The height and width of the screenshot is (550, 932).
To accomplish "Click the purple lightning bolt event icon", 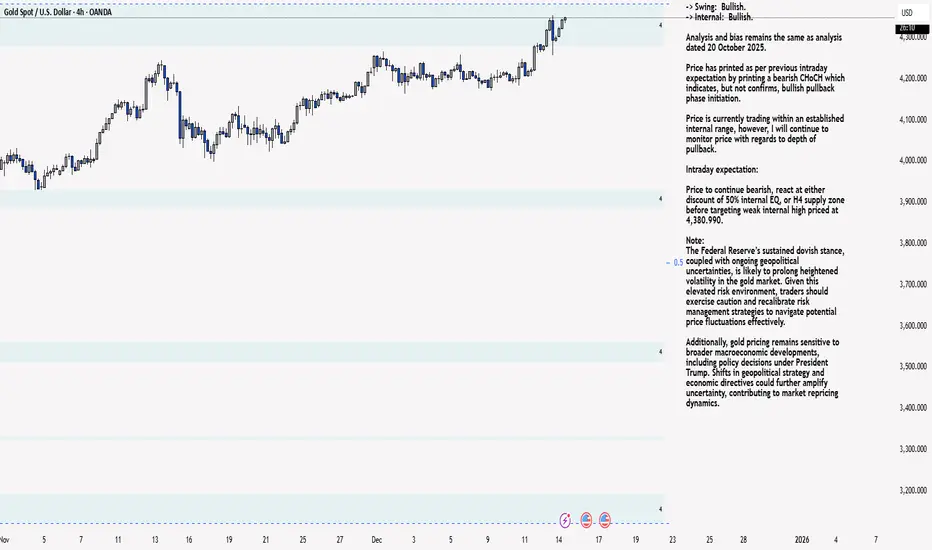I will [565, 520].
